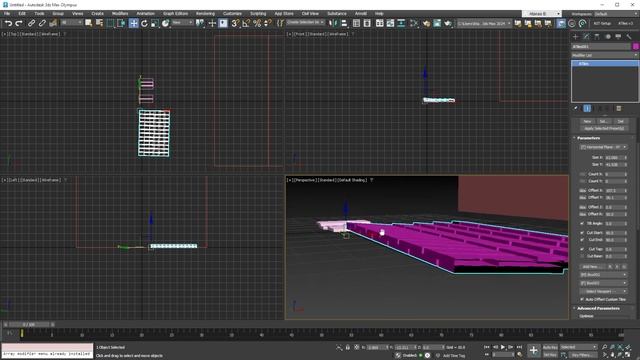Click the Undo arrow icon
The width and height of the screenshot is (640, 360).
[x=8, y=23]
